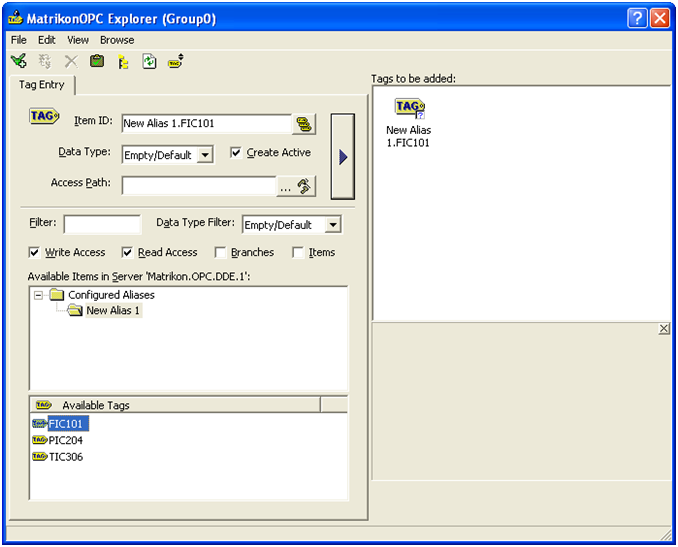This screenshot has width=678, height=547.
Task: Click the Item ID text field
Action: [207, 124]
